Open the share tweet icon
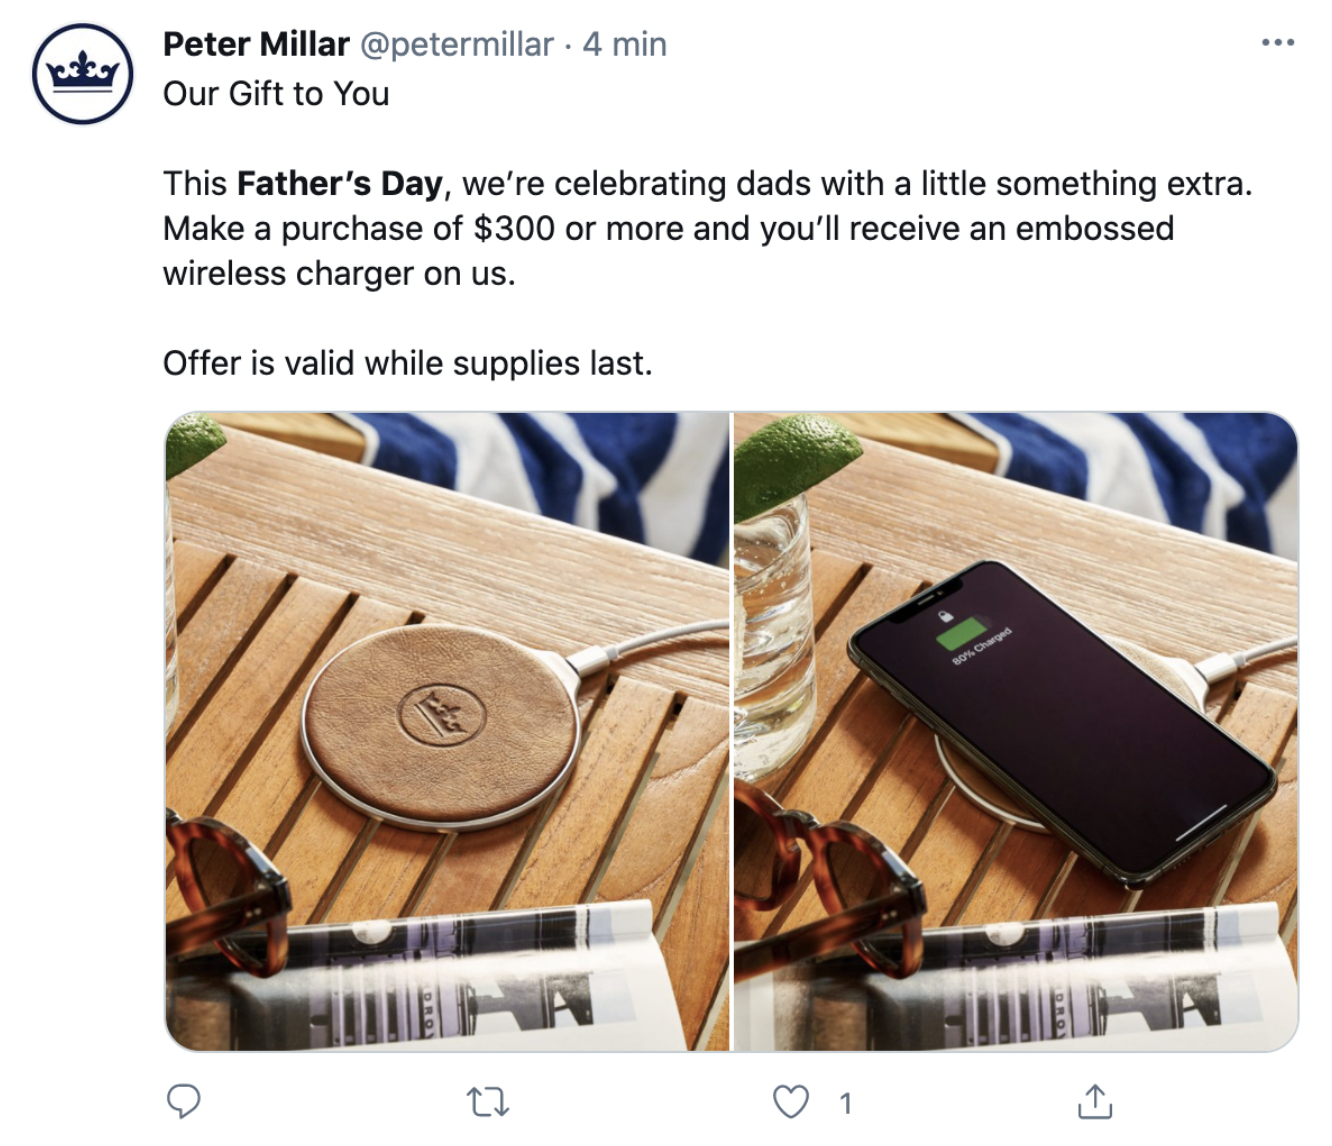Screen dimensions: 1332x1146 click(x=1095, y=1101)
